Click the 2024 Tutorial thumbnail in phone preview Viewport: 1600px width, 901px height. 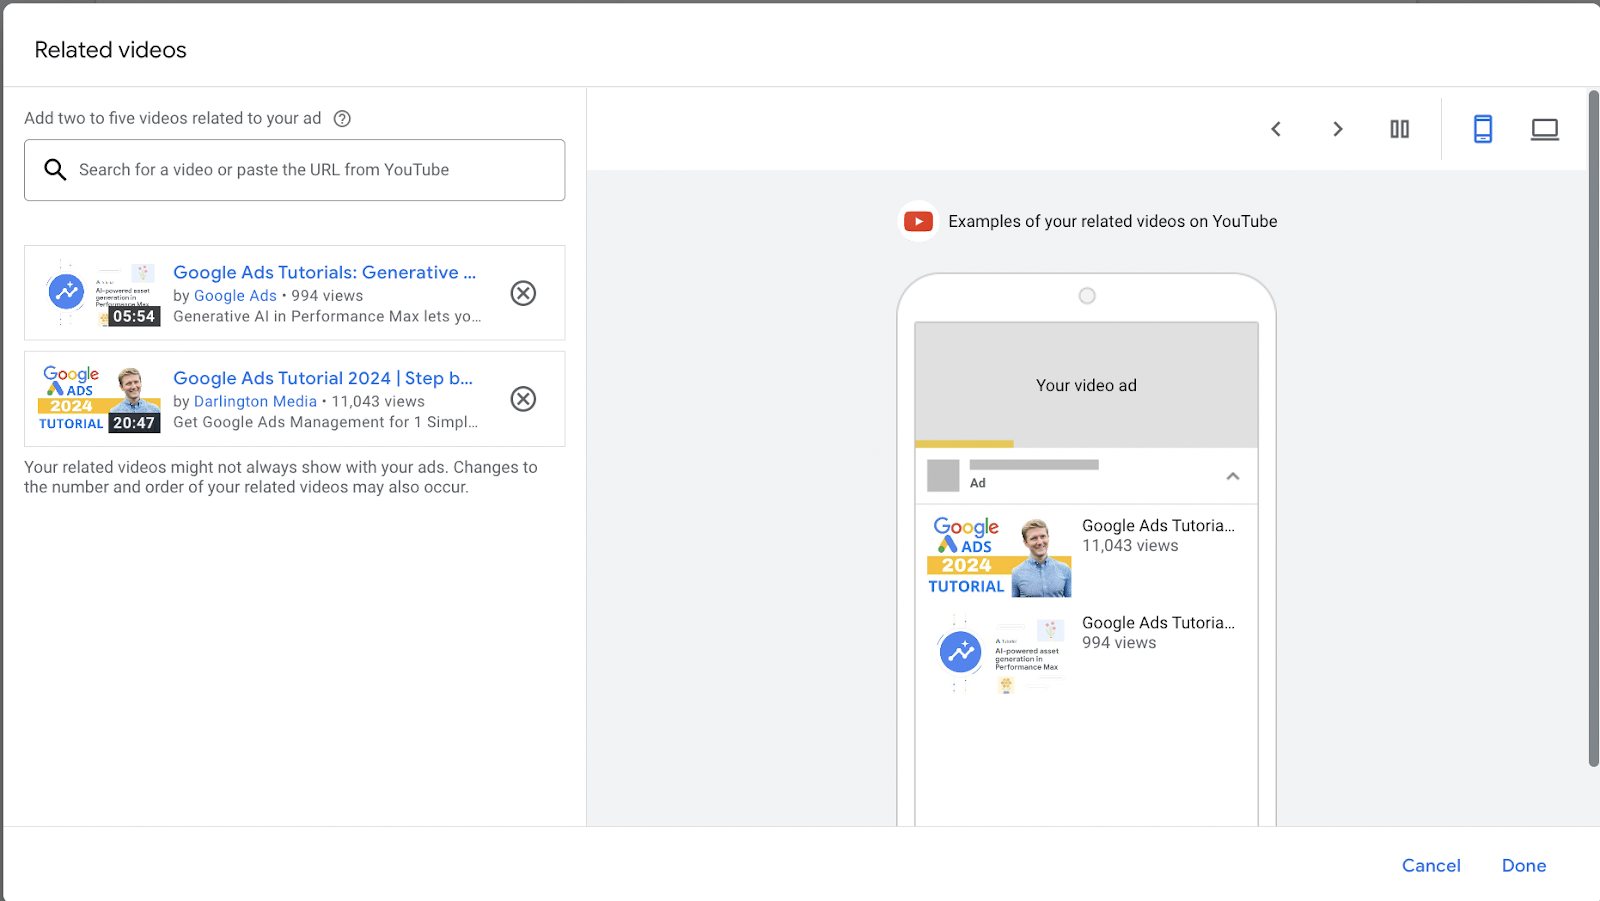pyautogui.click(x=999, y=556)
